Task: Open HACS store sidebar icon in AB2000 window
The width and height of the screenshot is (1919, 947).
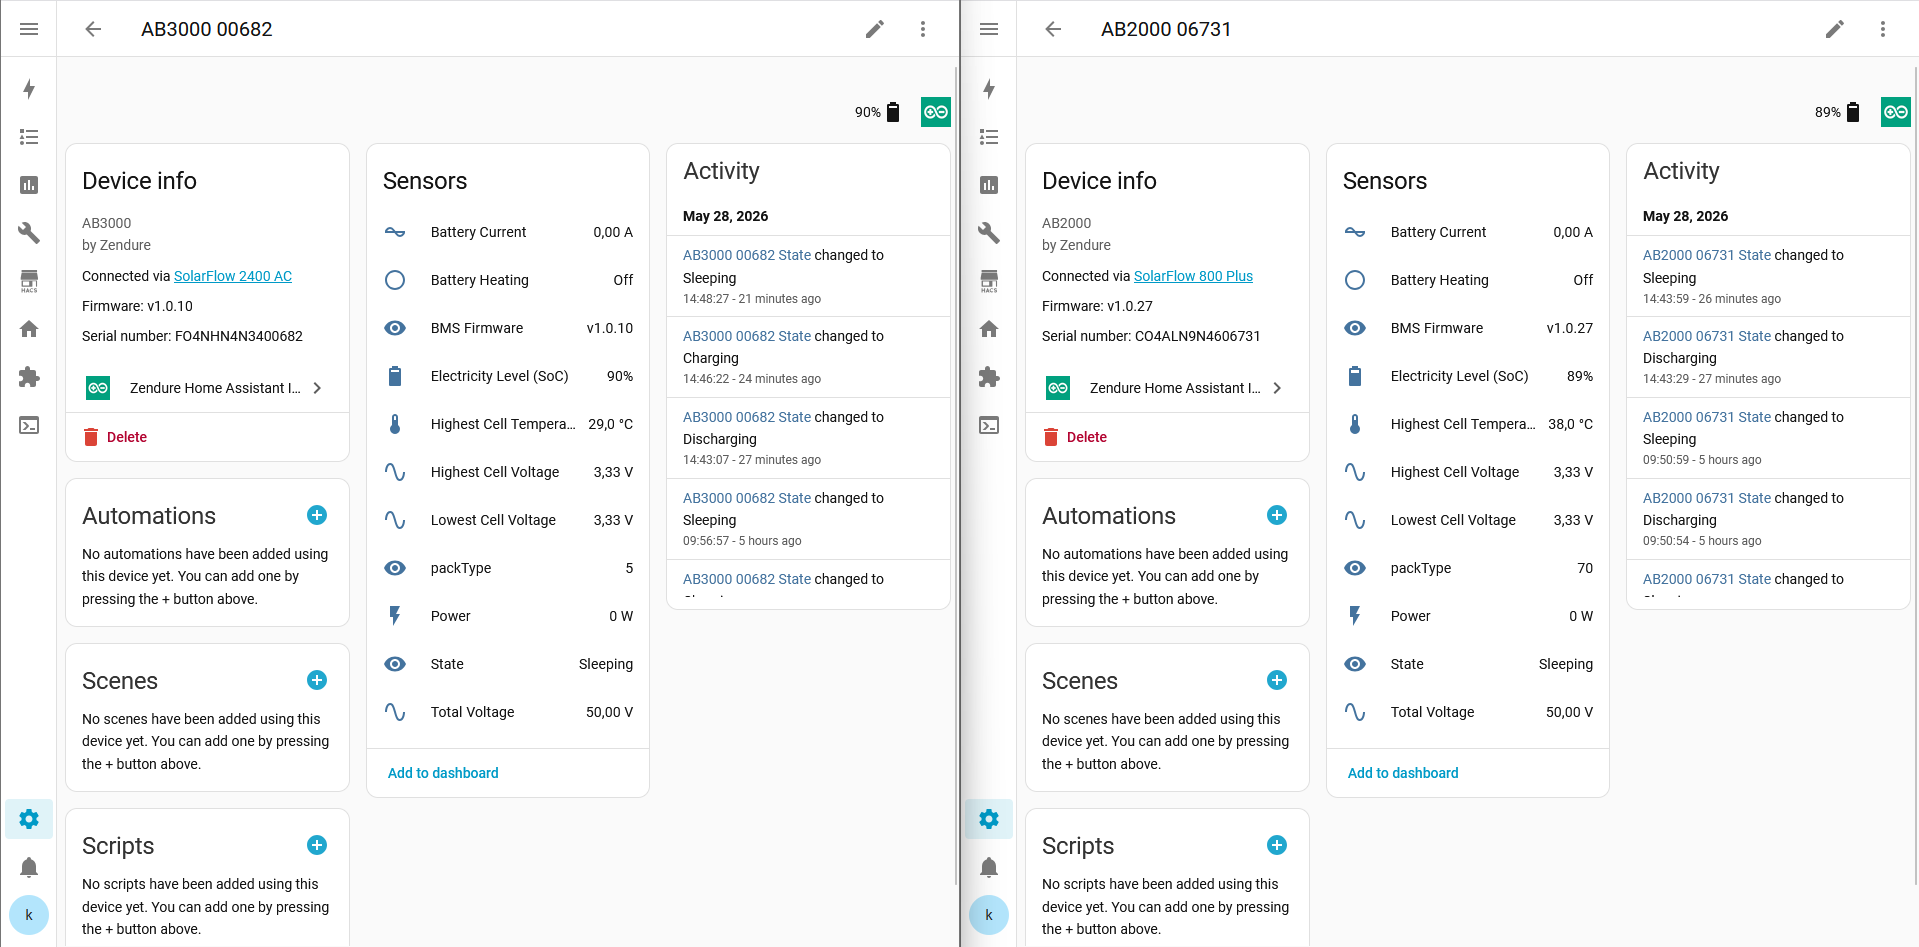Action: click(989, 281)
